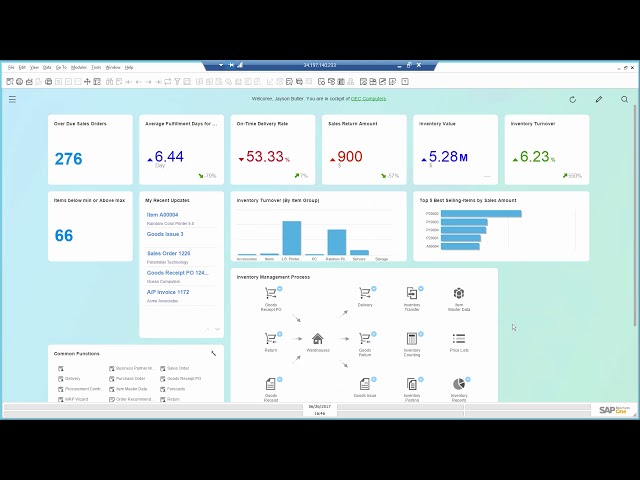Open the Window menu
The image size is (640, 480).
pos(113,67)
